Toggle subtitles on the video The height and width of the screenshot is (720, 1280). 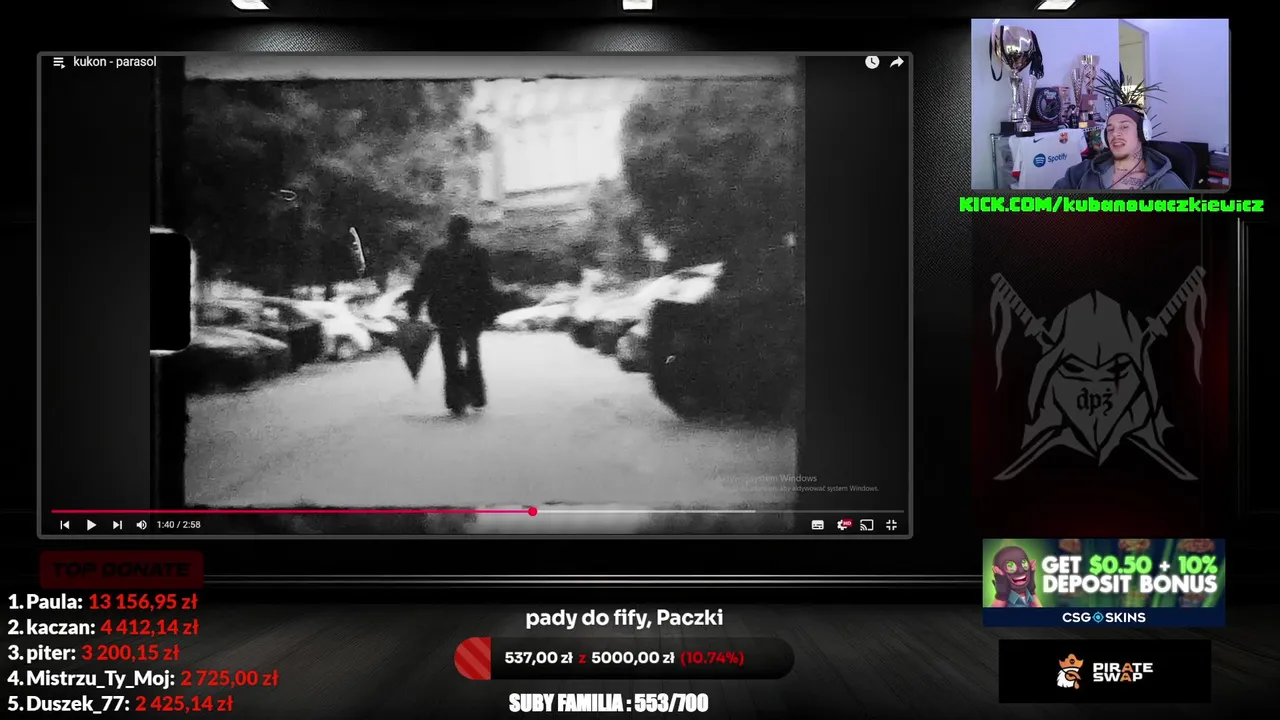point(818,525)
